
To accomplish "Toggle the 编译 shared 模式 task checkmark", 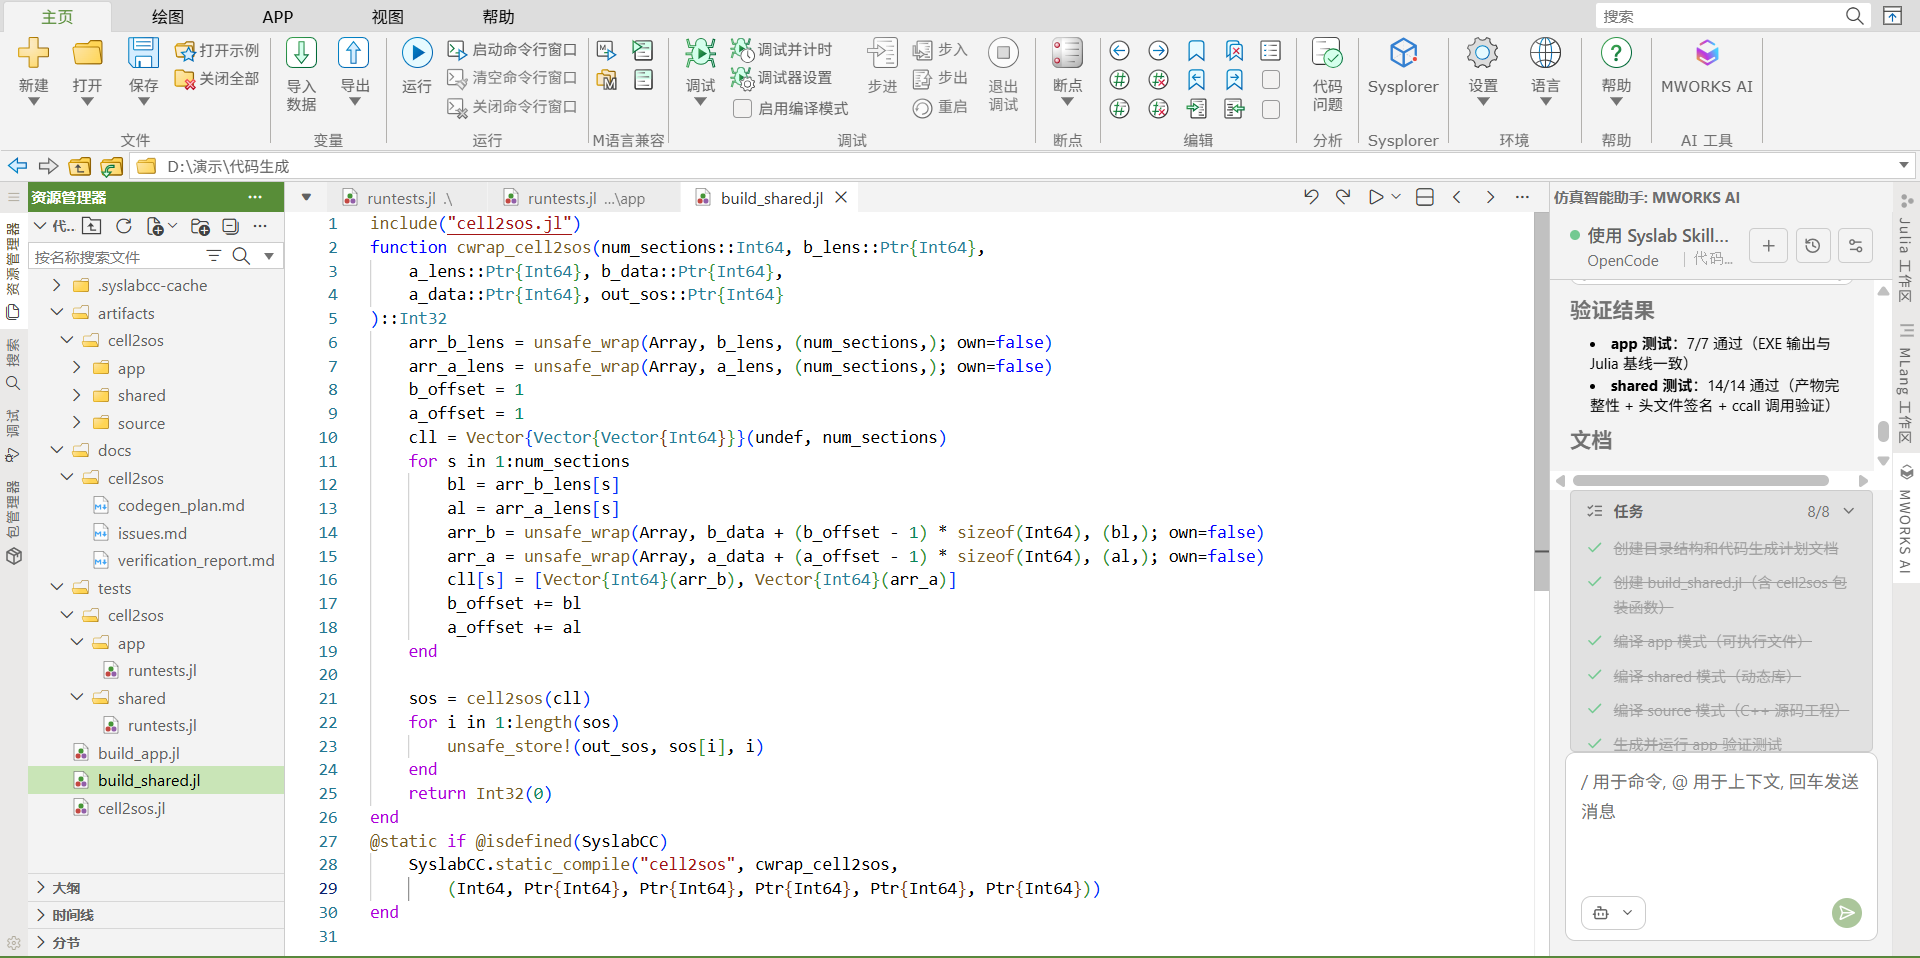I will (1595, 676).
